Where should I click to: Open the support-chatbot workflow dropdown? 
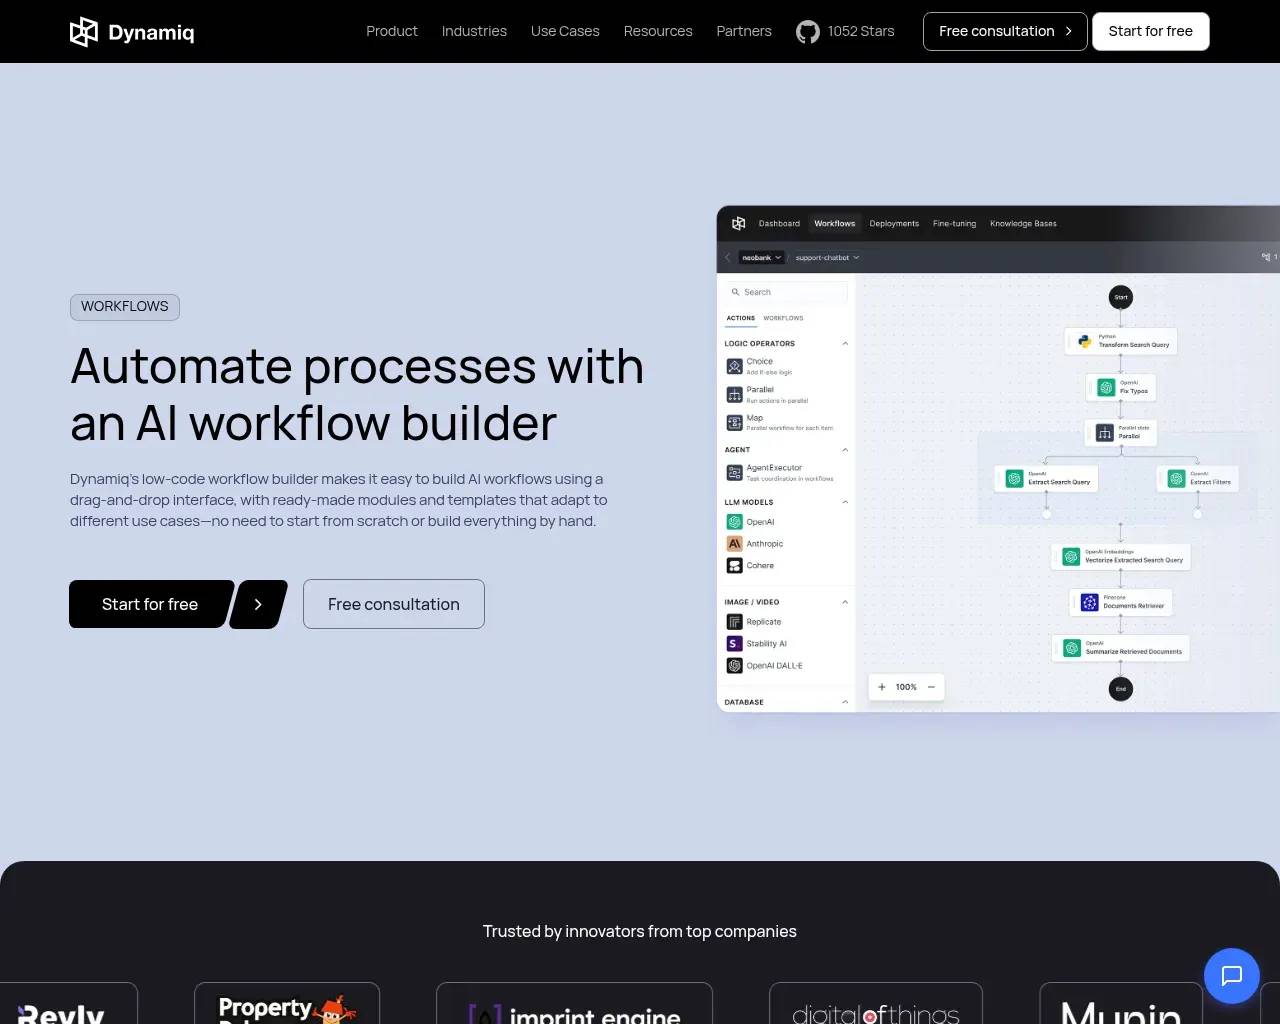pyautogui.click(x=827, y=258)
